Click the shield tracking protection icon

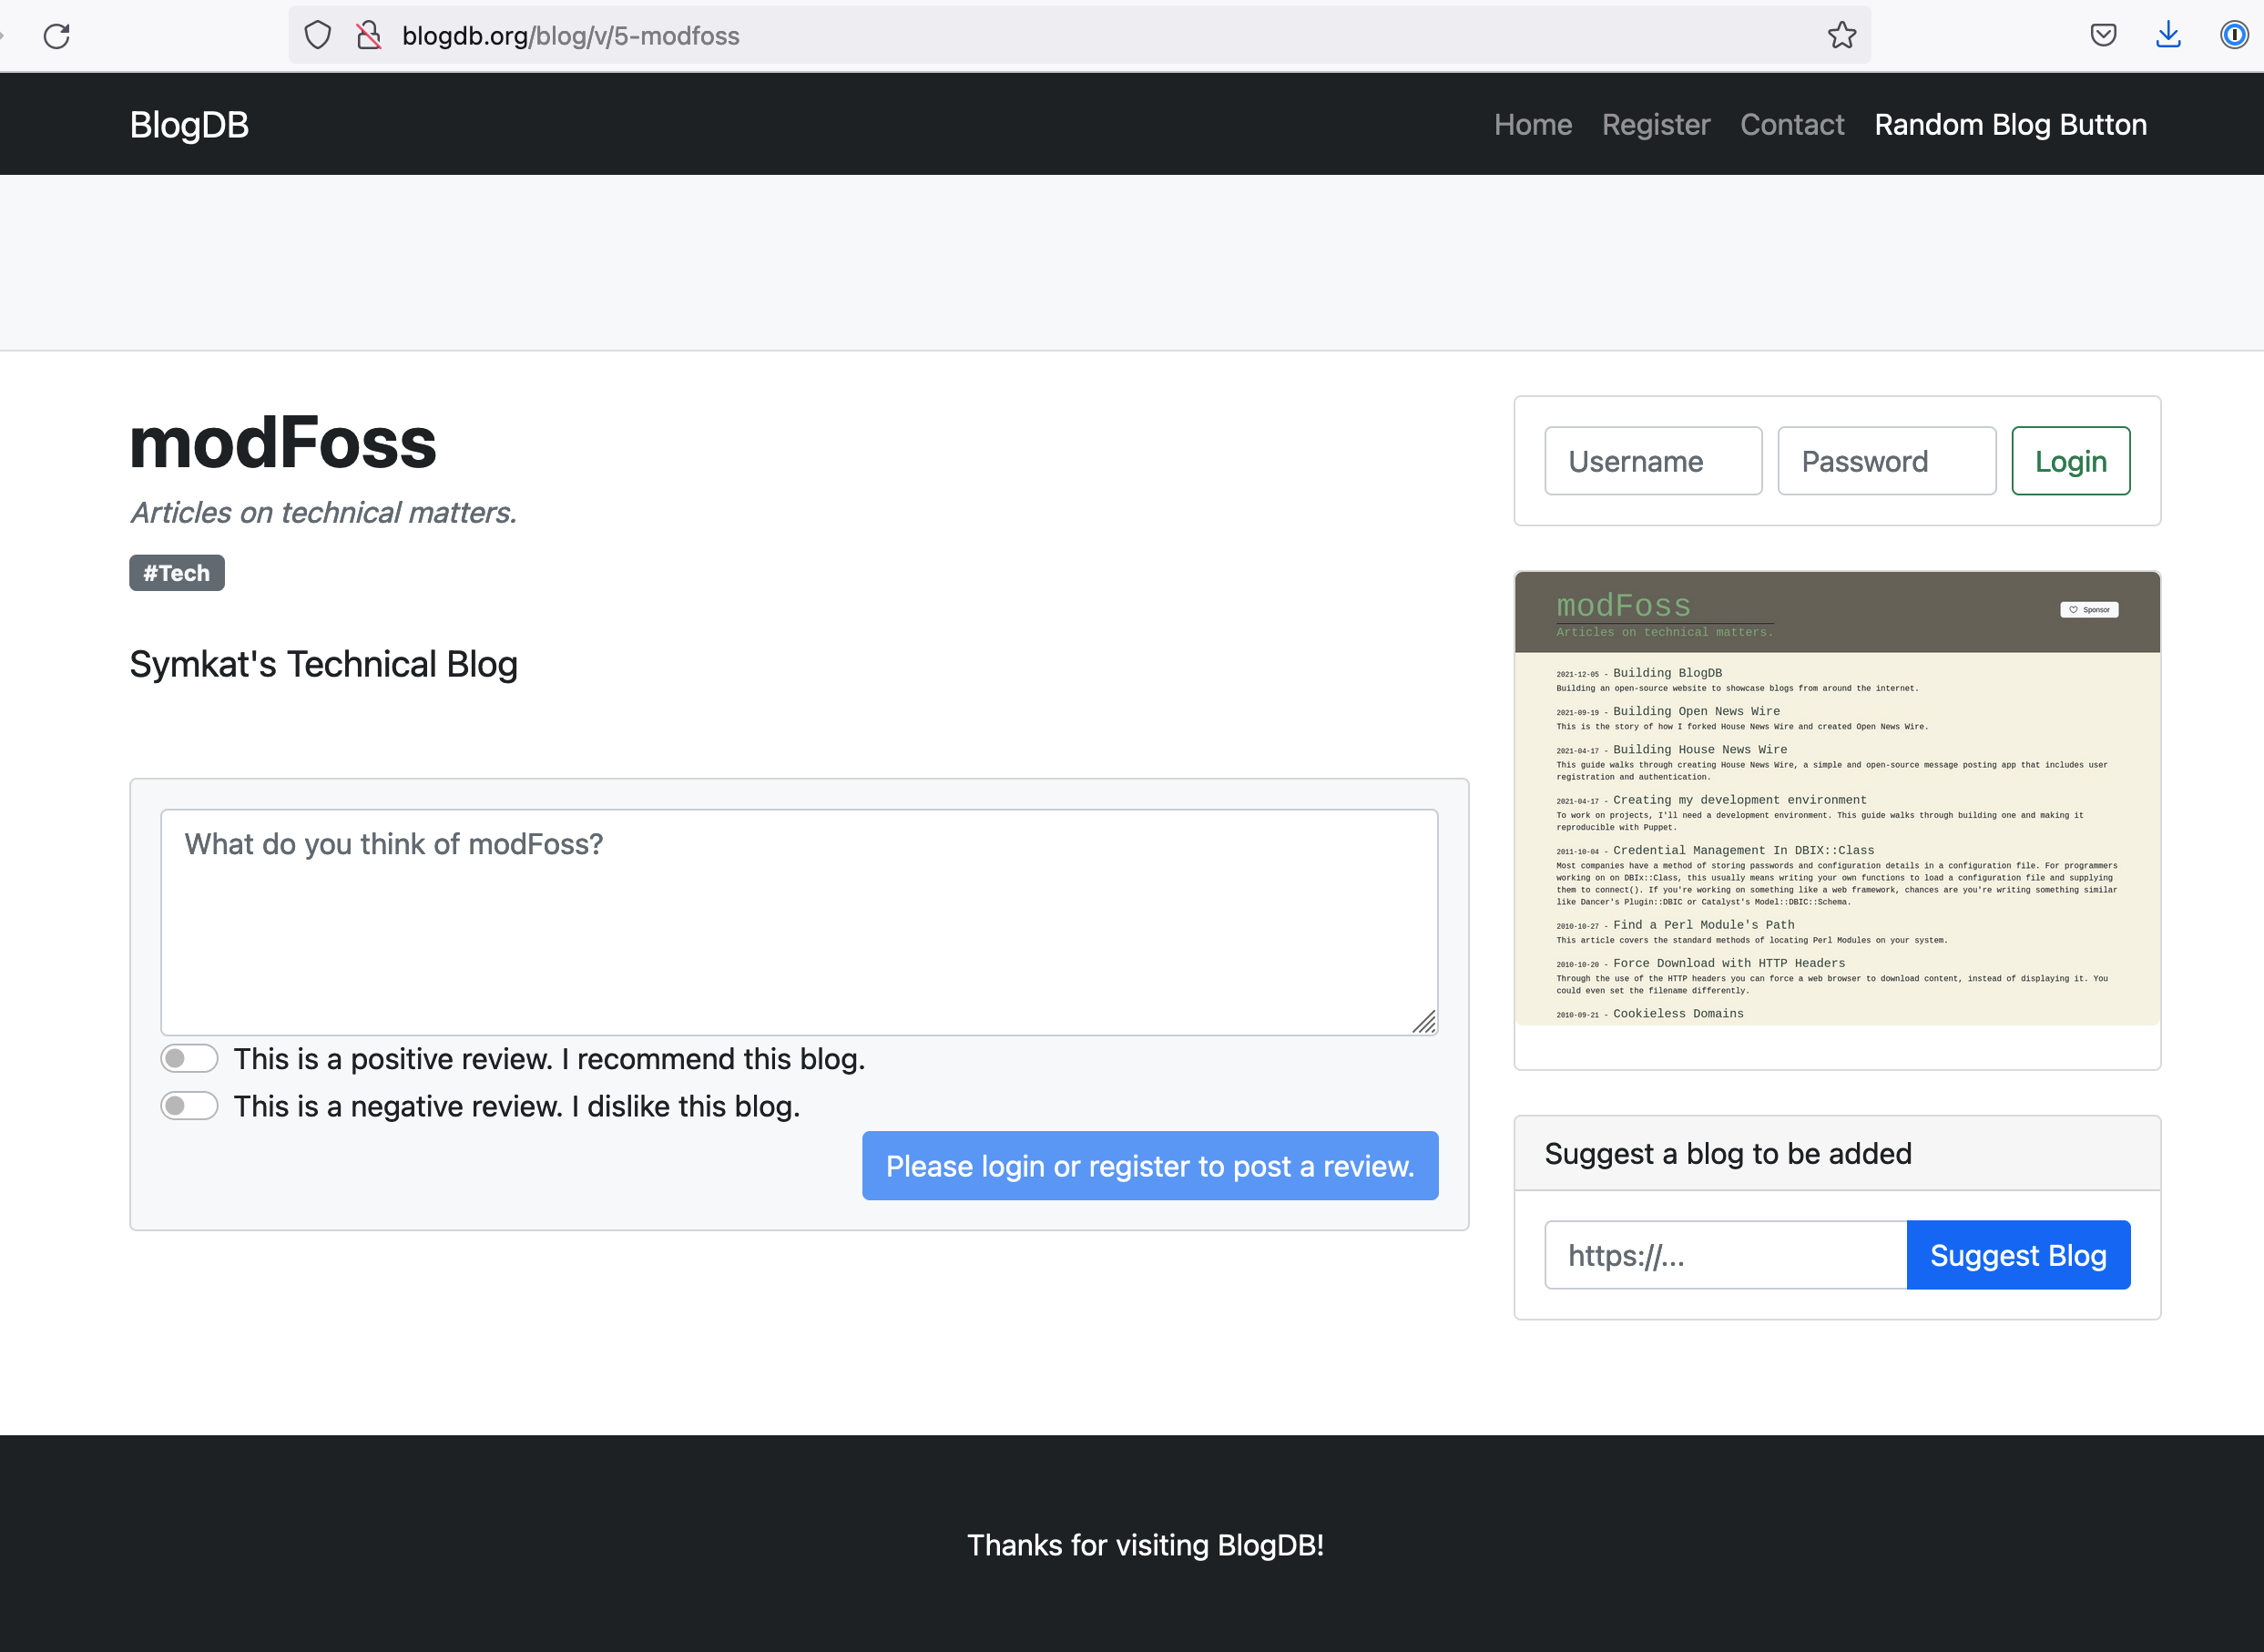click(x=318, y=36)
